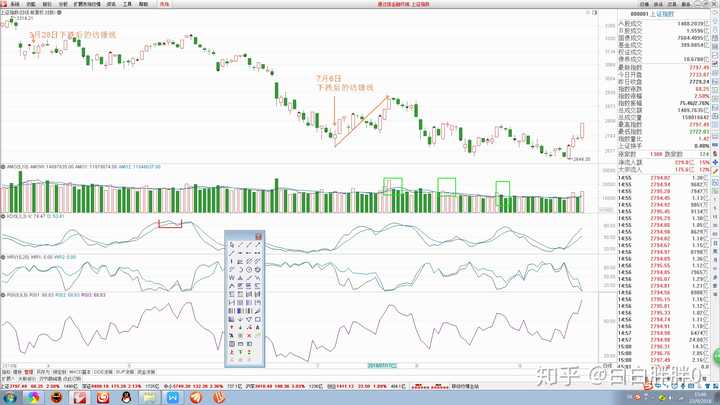Image resolution: width=720 pixels, height=405 pixels.
Task: Choose the red X delete-drawing tool
Action: (x=249, y=336)
